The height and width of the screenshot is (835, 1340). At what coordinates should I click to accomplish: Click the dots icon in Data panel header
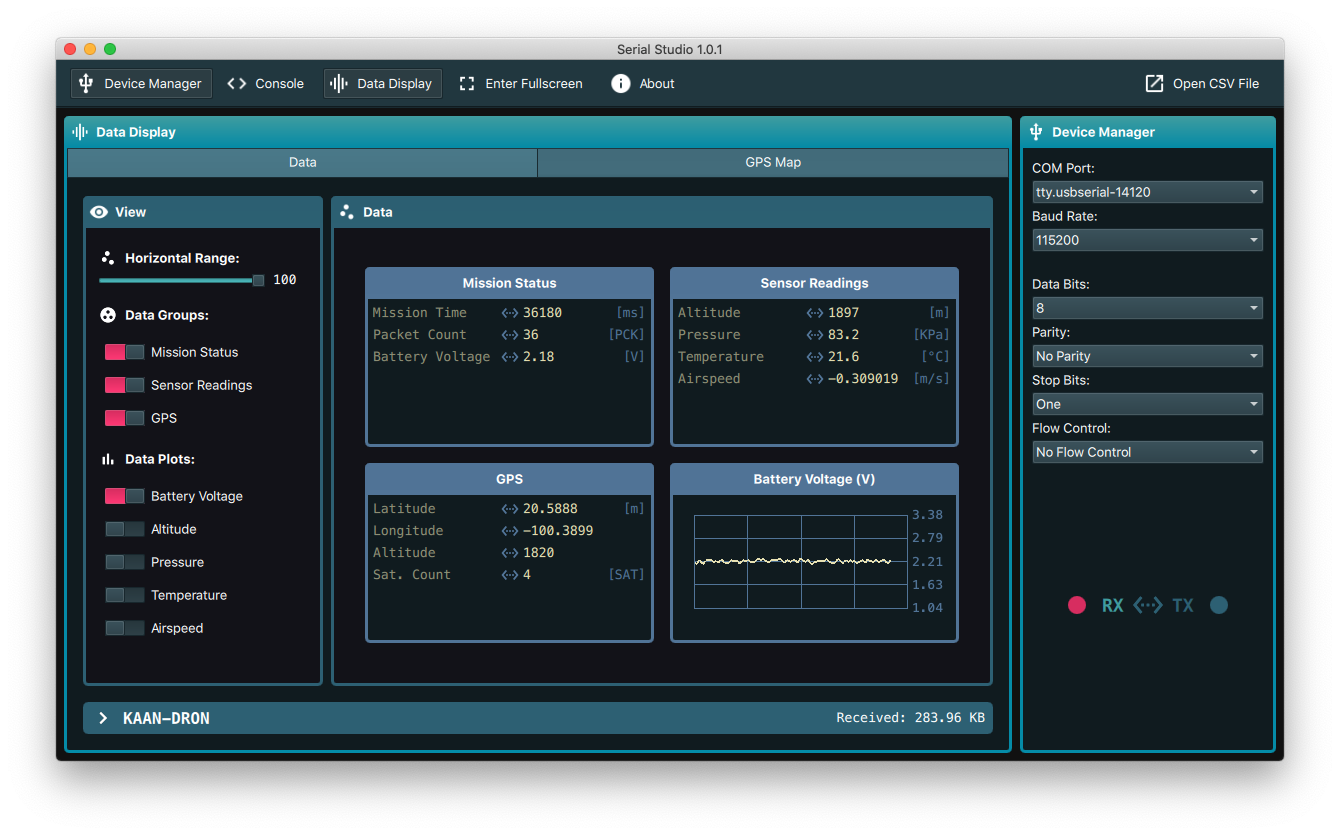tap(347, 212)
